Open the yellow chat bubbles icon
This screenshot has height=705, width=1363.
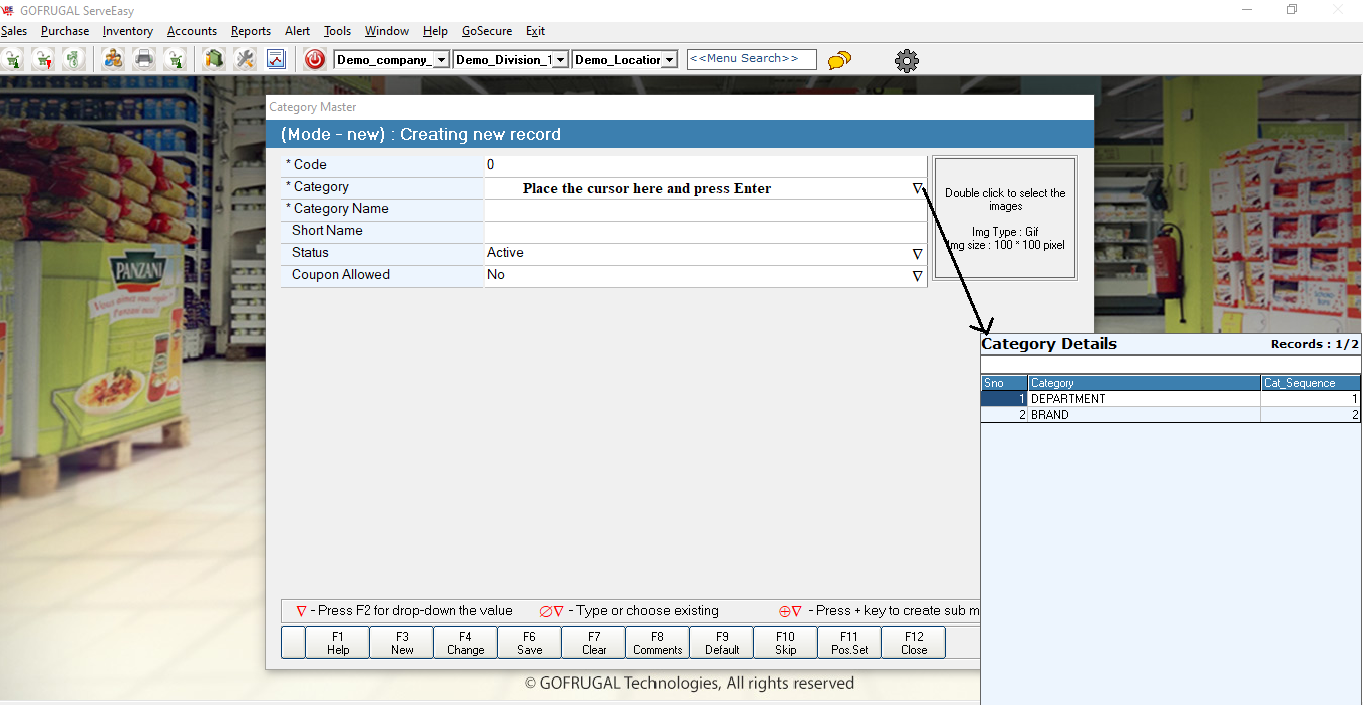[x=839, y=60]
